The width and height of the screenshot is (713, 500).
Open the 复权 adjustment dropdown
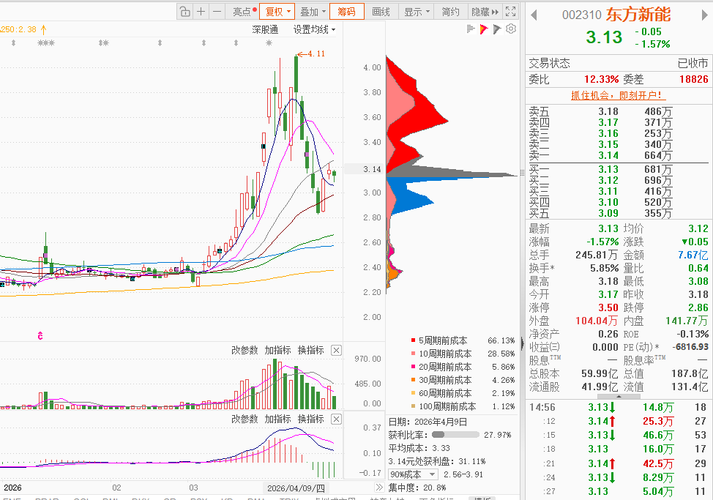point(277,12)
